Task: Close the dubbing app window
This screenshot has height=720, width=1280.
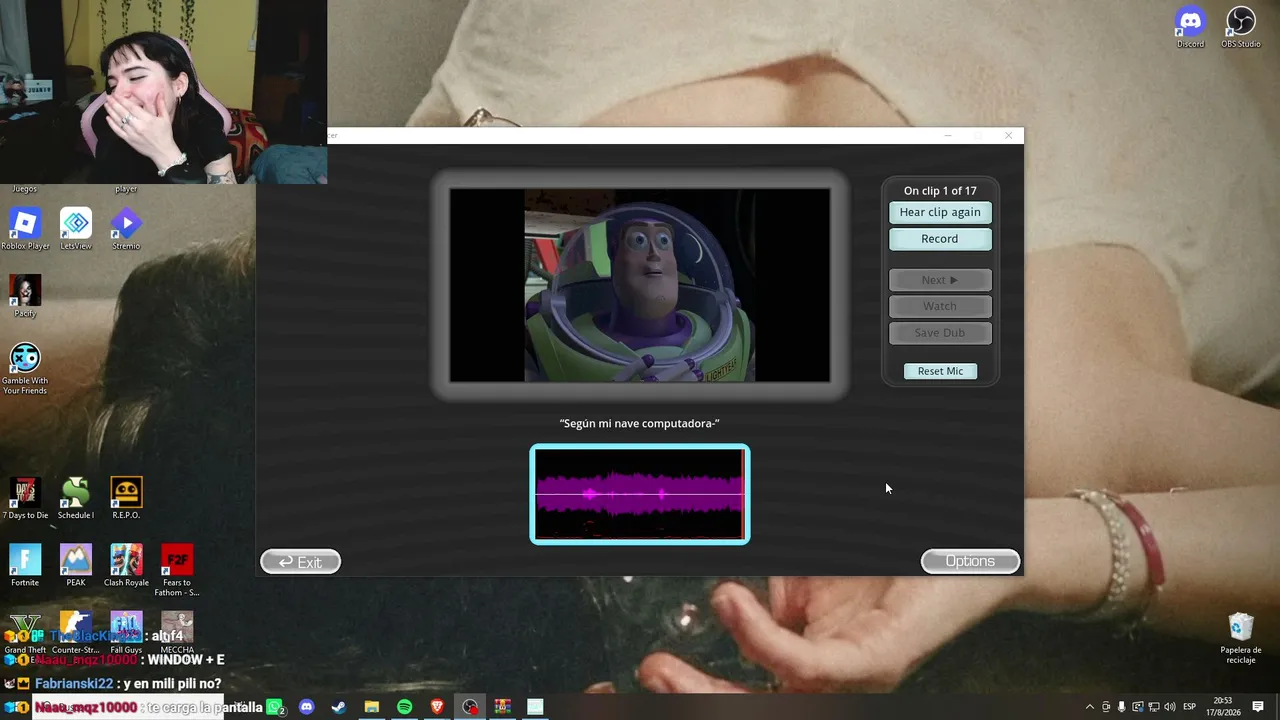Action: point(1008,136)
